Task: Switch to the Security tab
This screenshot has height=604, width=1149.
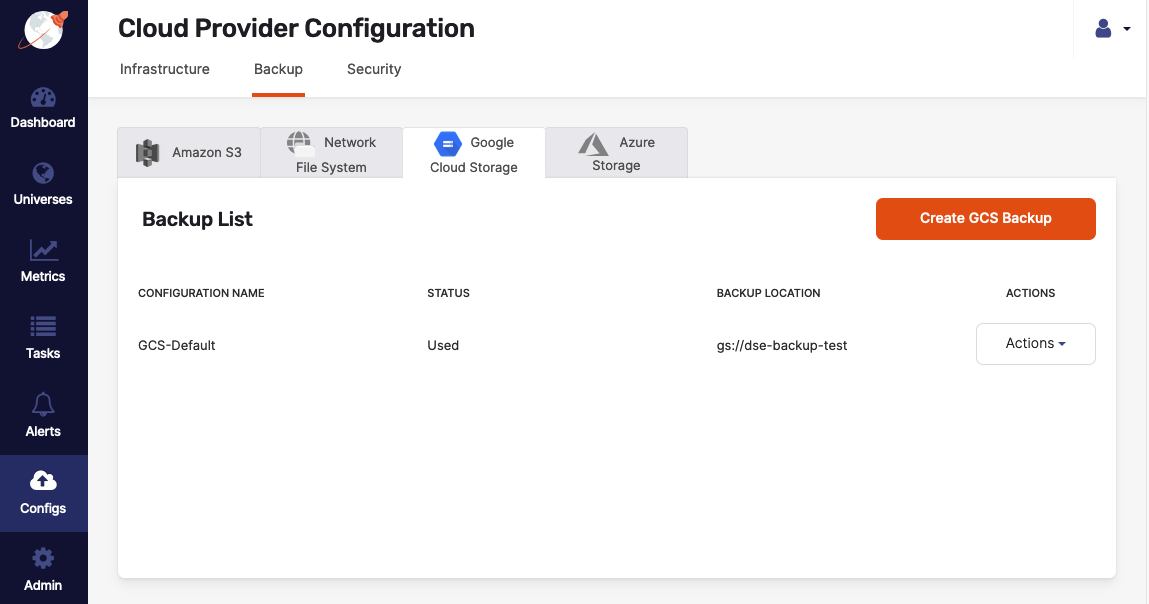Action: coord(374,69)
